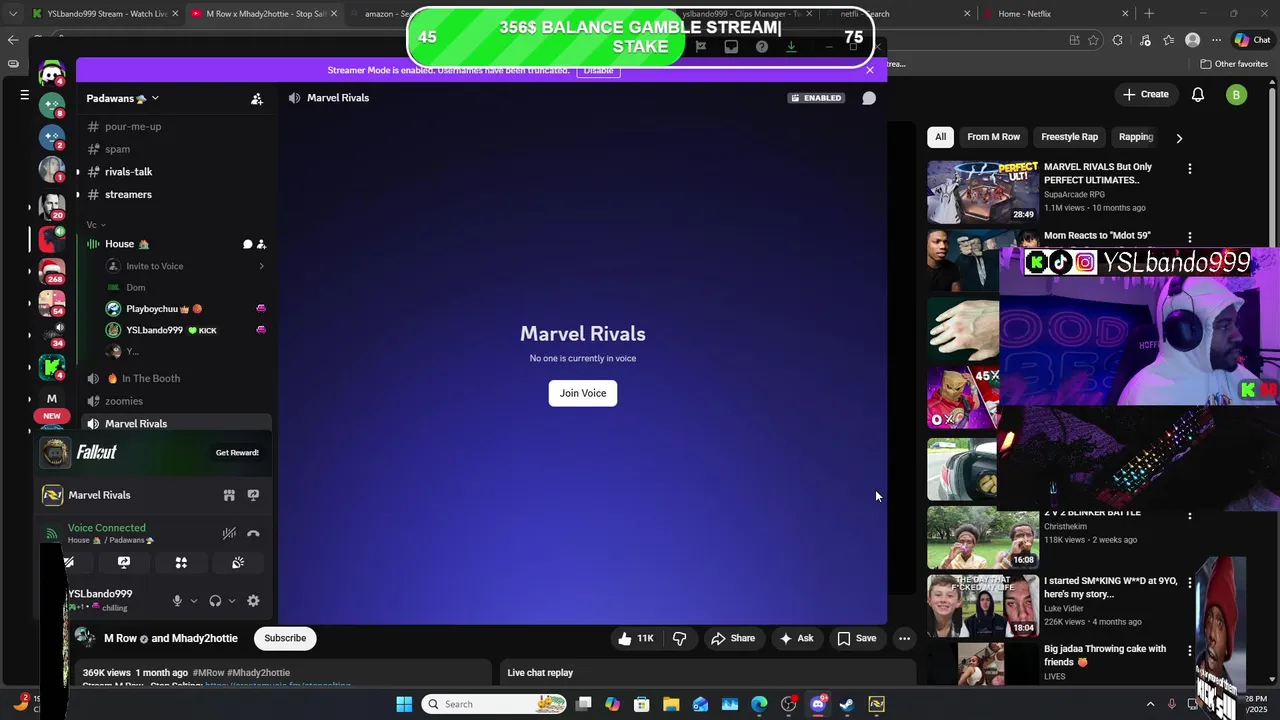Open YouTube account avatar B
This screenshot has width=1280, height=720.
[1237, 95]
